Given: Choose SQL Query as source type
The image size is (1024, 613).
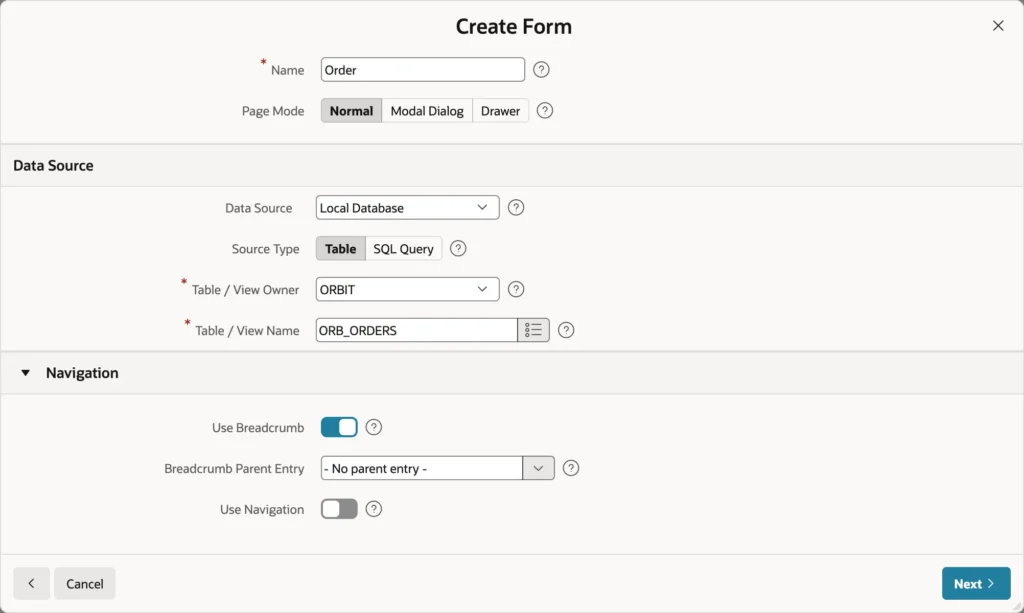Looking at the screenshot, I should (404, 249).
